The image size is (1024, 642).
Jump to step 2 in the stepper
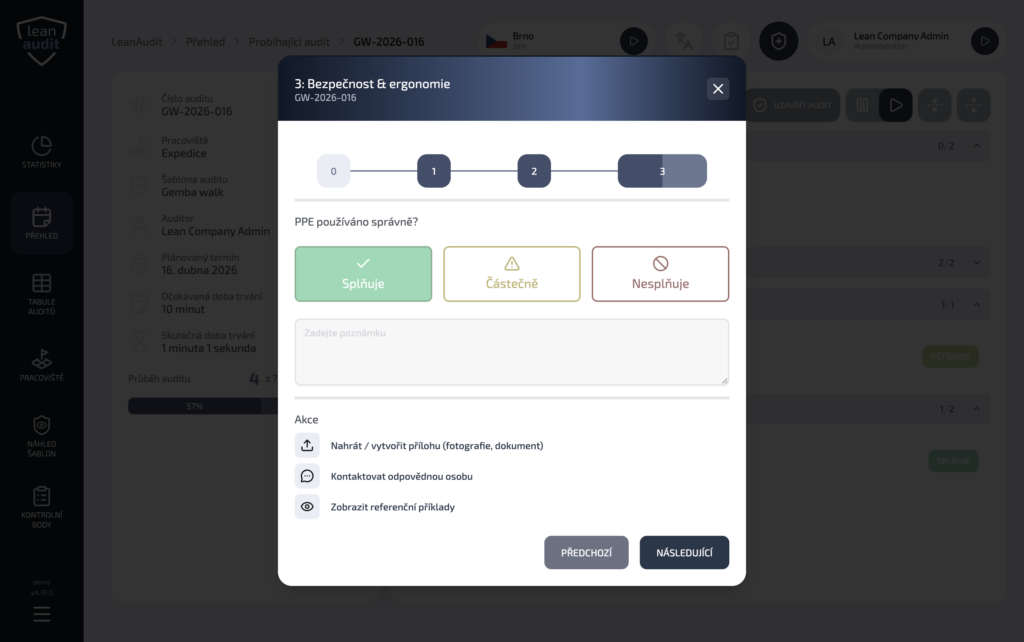534,171
